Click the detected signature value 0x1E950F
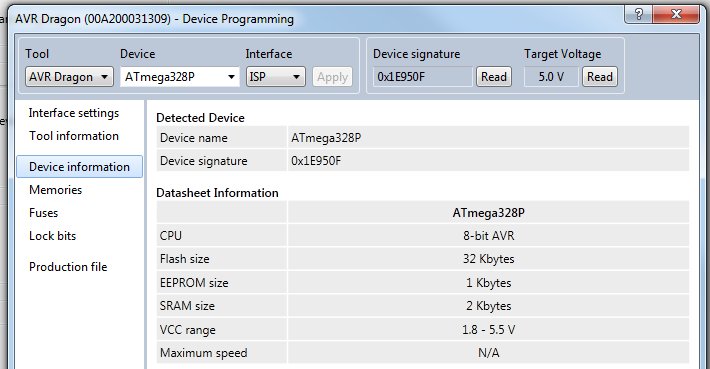 [x=316, y=161]
